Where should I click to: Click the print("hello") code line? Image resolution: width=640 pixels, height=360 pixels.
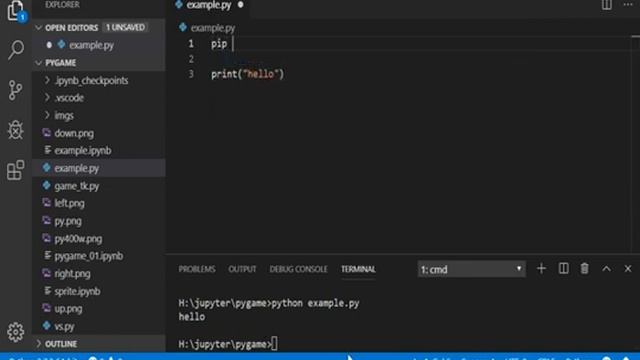tap(247, 74)
